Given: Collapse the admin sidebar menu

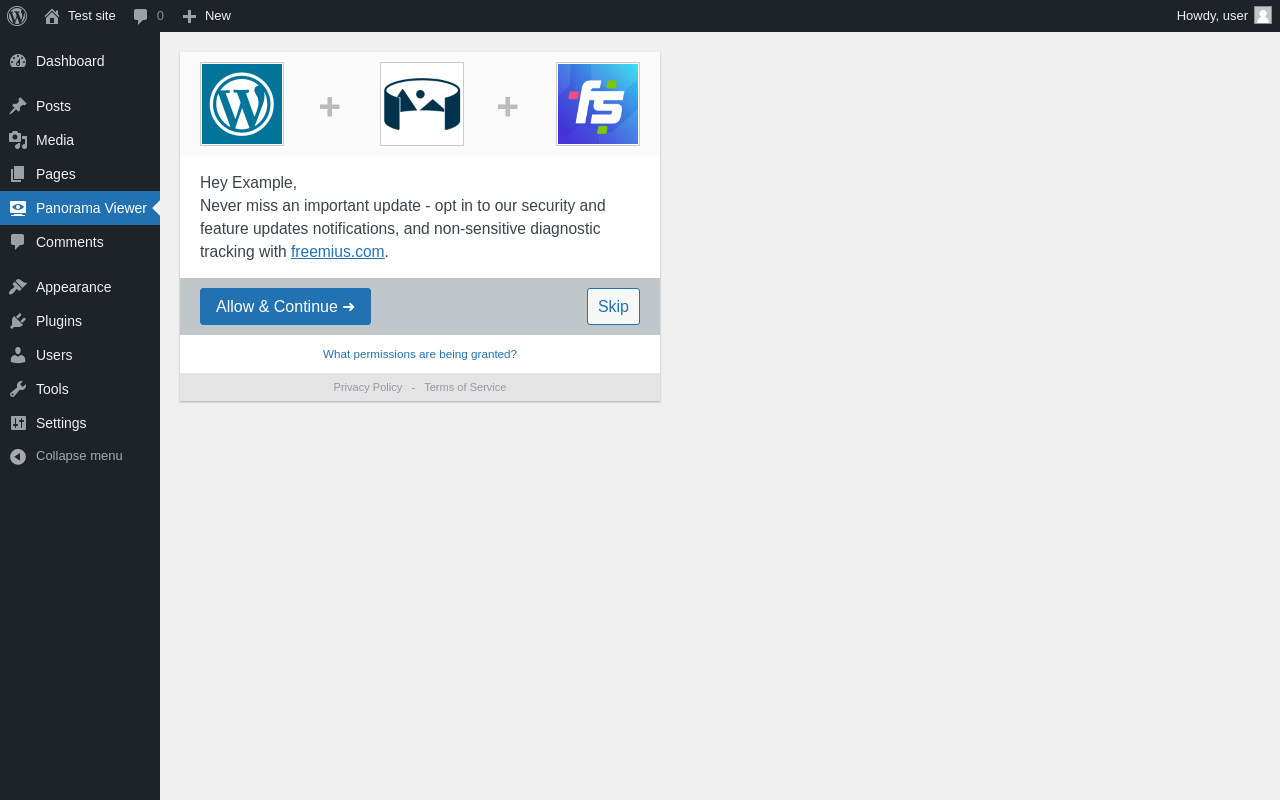Looking at the screenshot, I should pyautogui.click(x=79, y=456).
